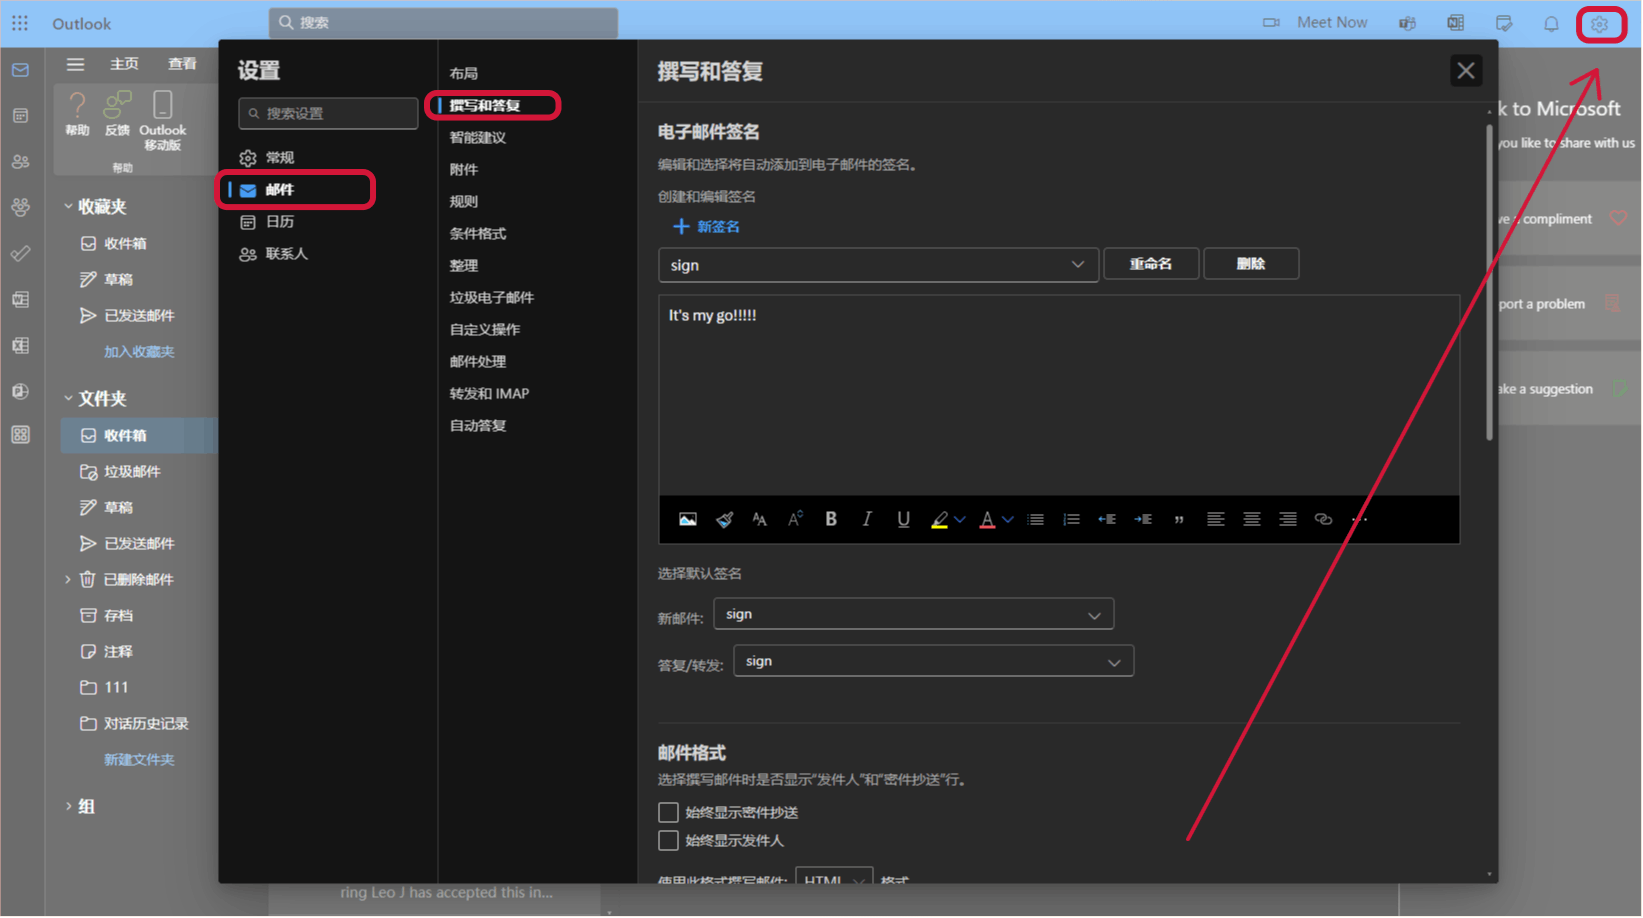
Task: Open 垃圾电子邮件 settings
Action: [x=492, y=298]
